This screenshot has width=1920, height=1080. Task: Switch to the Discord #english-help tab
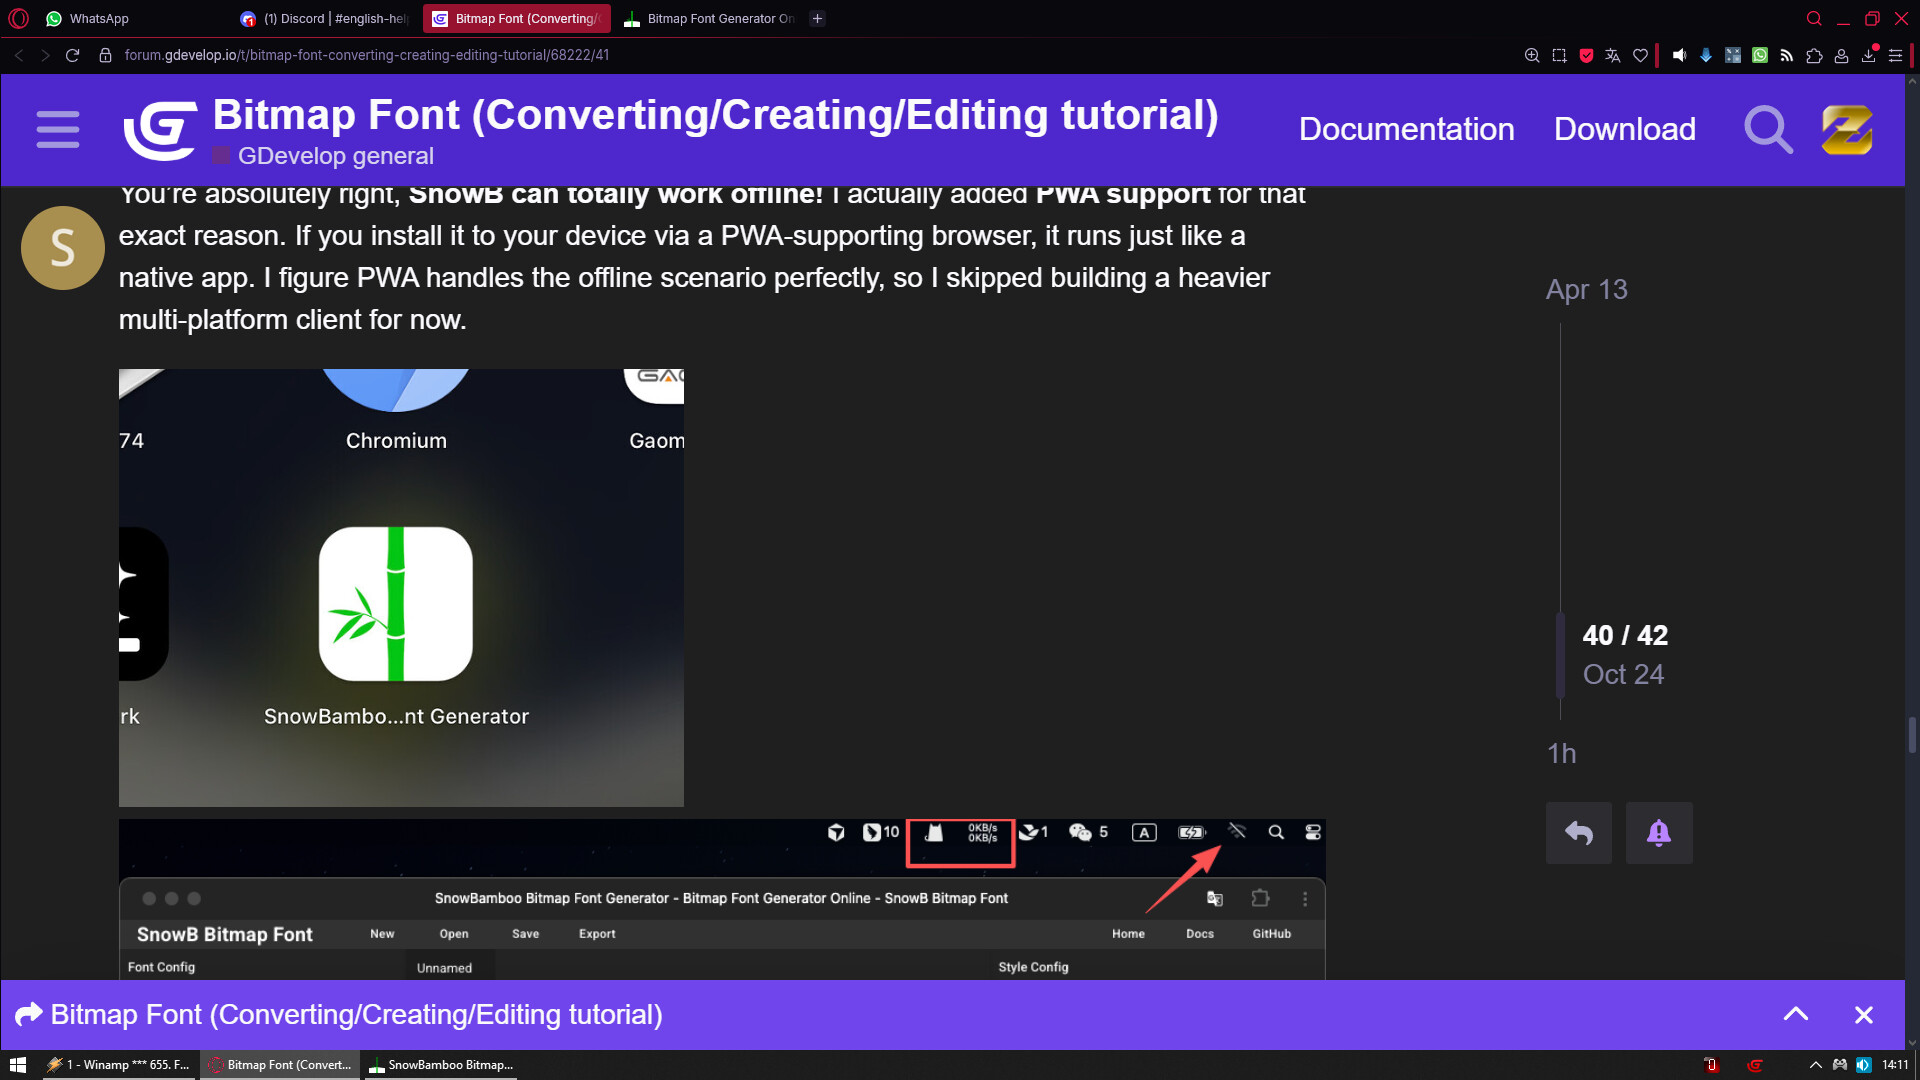click(x=323, y=18)
